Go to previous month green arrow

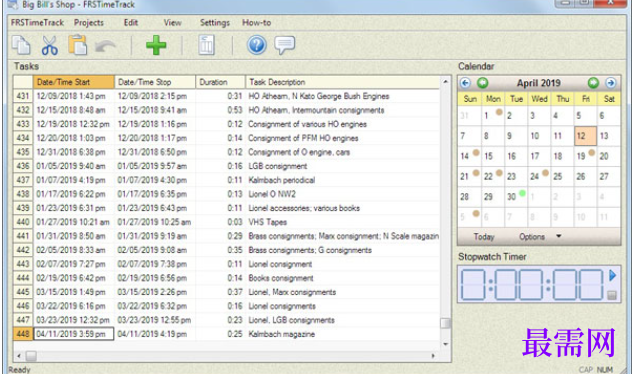click(482, 83)
